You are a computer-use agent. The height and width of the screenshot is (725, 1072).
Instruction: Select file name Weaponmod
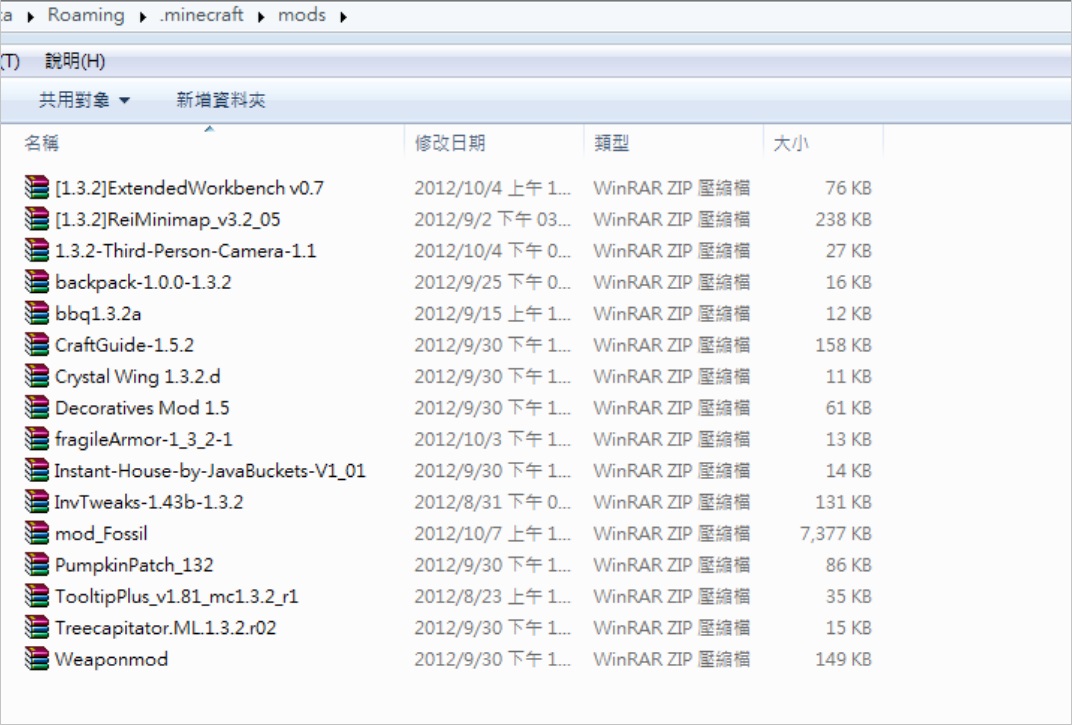coord(111,660)
